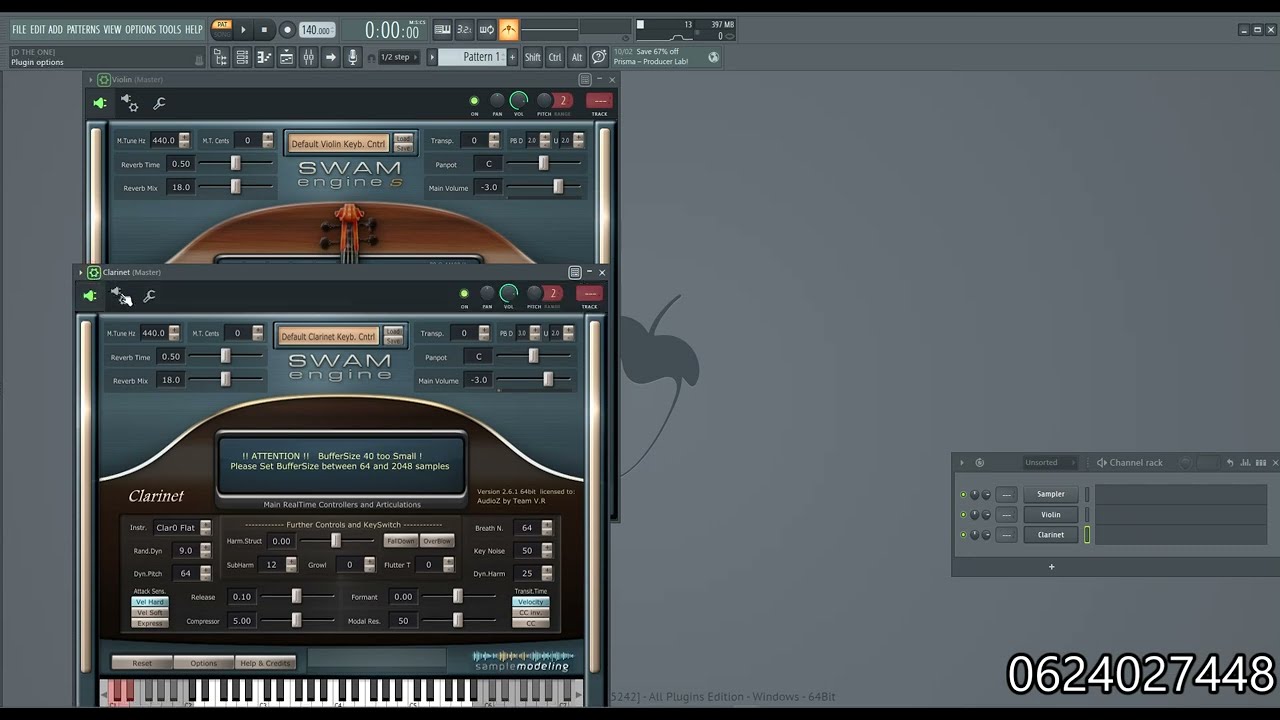Toggle the metronome icon in the top toolbar
1280x720 pixels.
[509, 30]
